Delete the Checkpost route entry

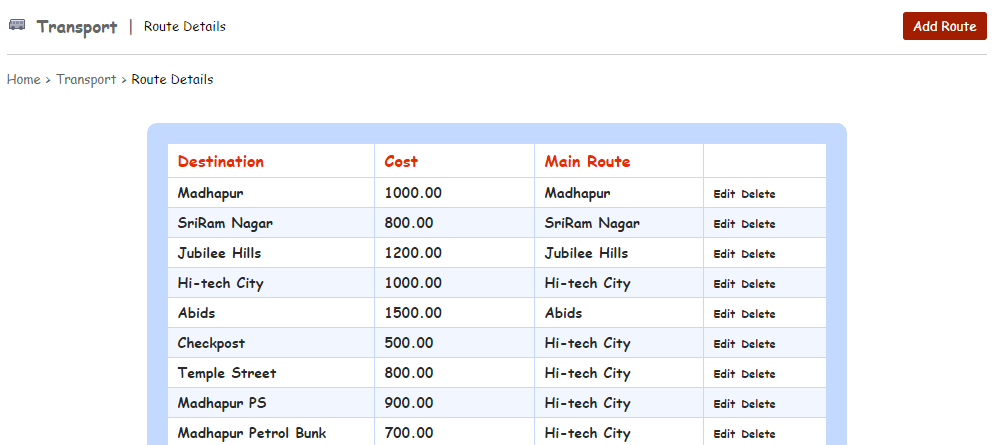pos(758,344)
